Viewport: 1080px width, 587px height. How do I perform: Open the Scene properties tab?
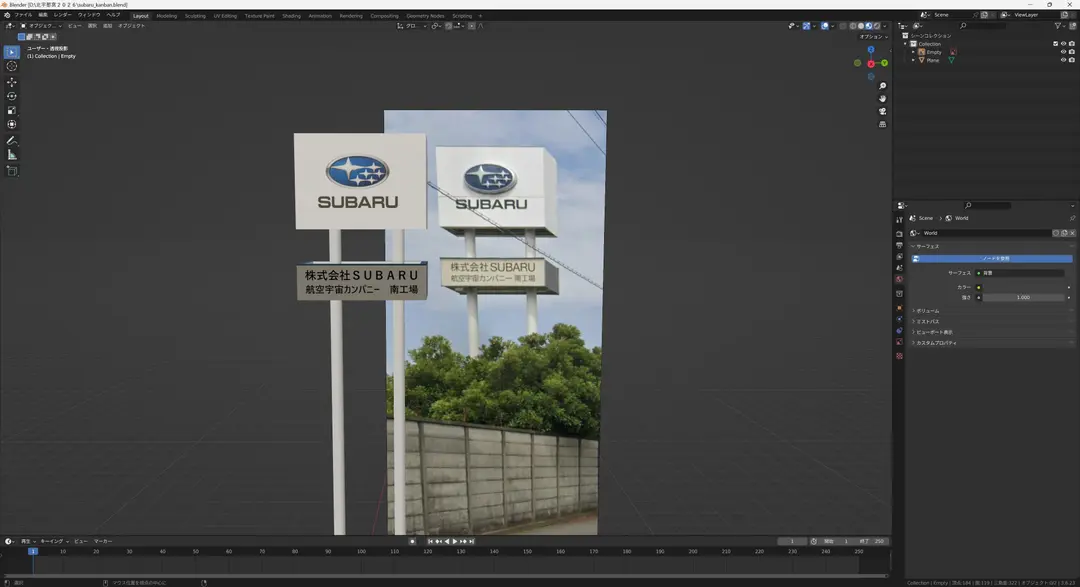[x=900, y=268]
